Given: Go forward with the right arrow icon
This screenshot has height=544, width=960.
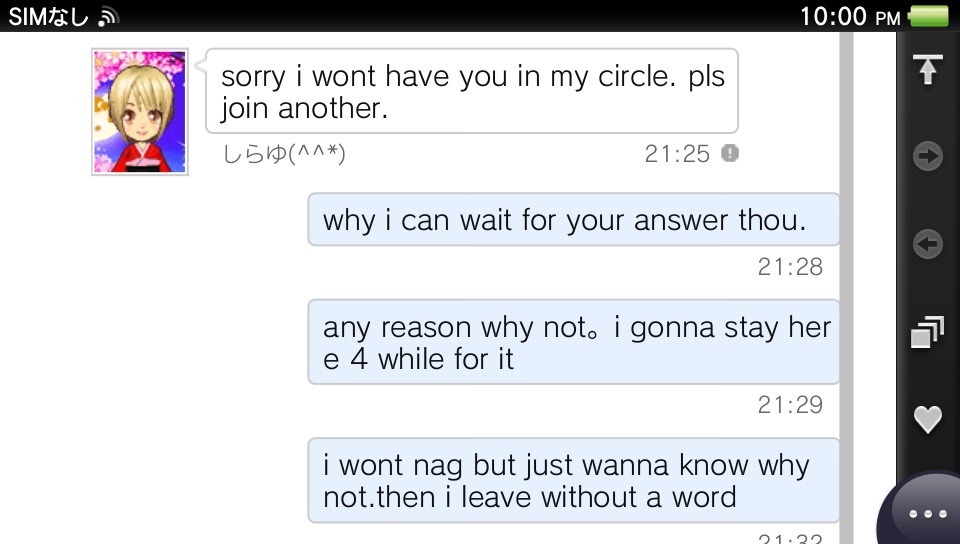Looking at the screenshot, I should click(928, 156).
